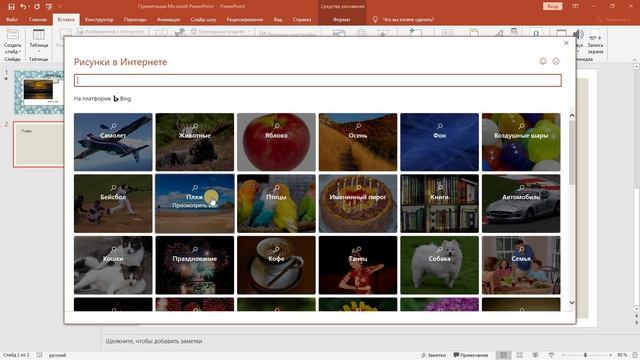Select the Яблоко image category
Image resolution: width=640 pixels, height=360 pixels.
click(276, 142)
